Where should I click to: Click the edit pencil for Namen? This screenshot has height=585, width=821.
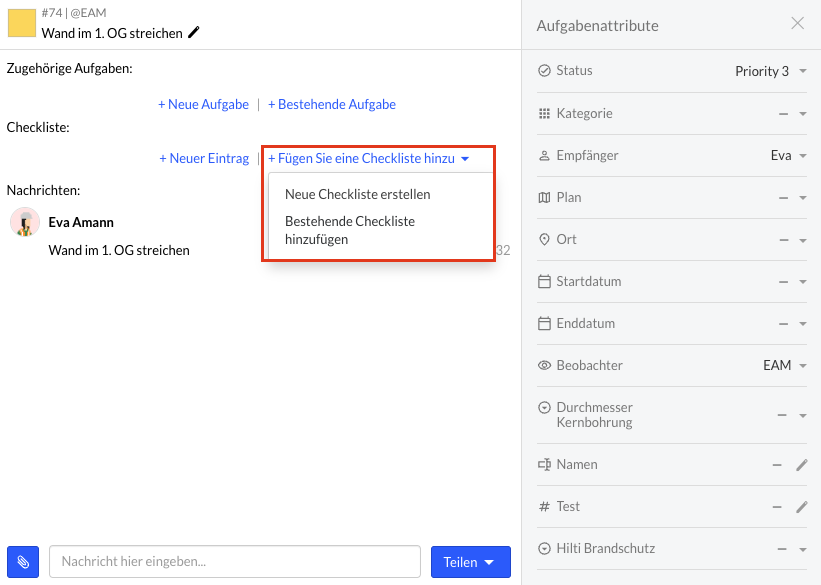click(x=802, y=465)
